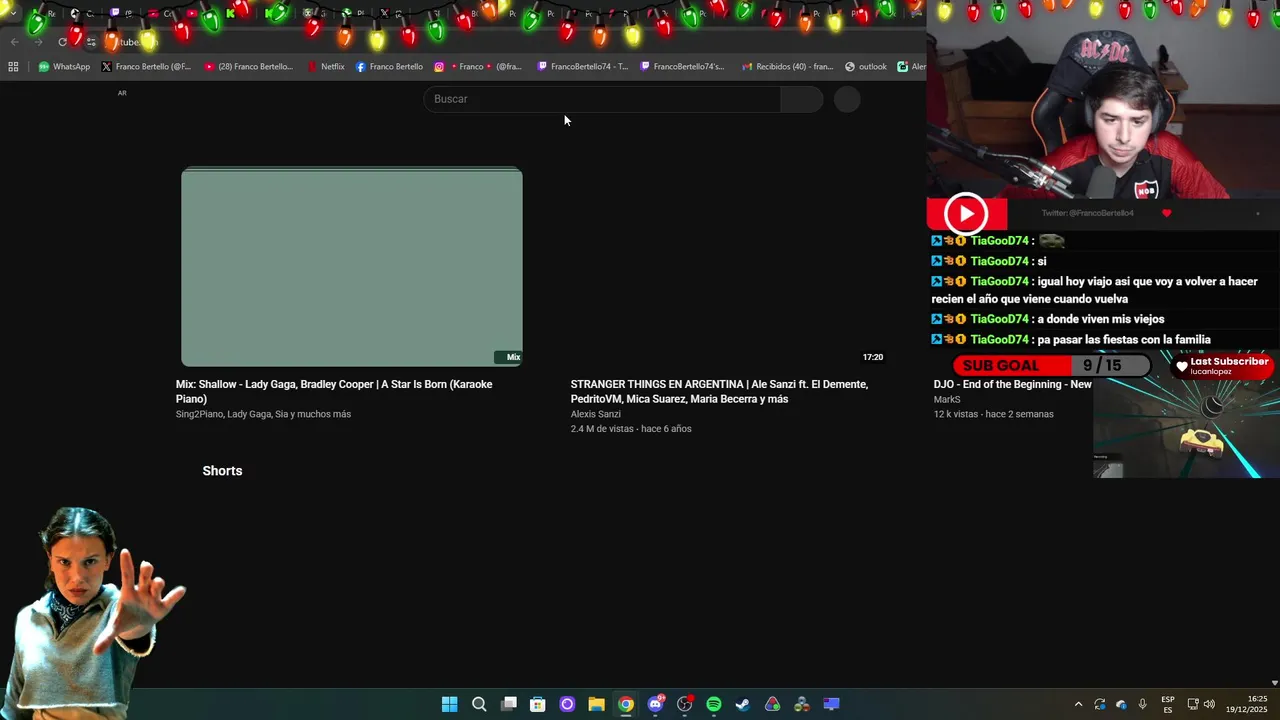Launch Microsoft Store from the taskbar

click(538, 704)
